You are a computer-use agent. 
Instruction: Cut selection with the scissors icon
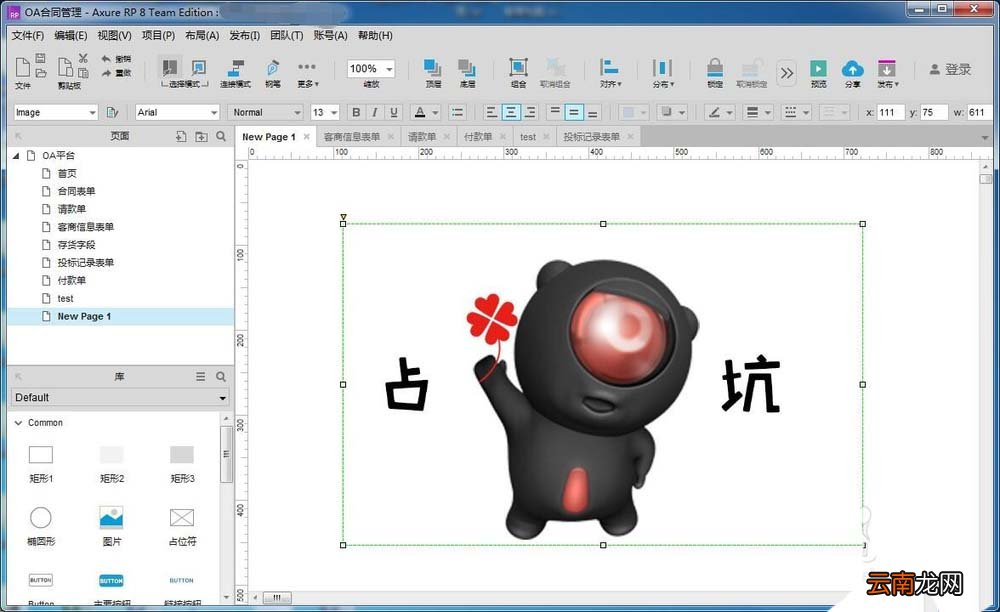tap(83, 58)
